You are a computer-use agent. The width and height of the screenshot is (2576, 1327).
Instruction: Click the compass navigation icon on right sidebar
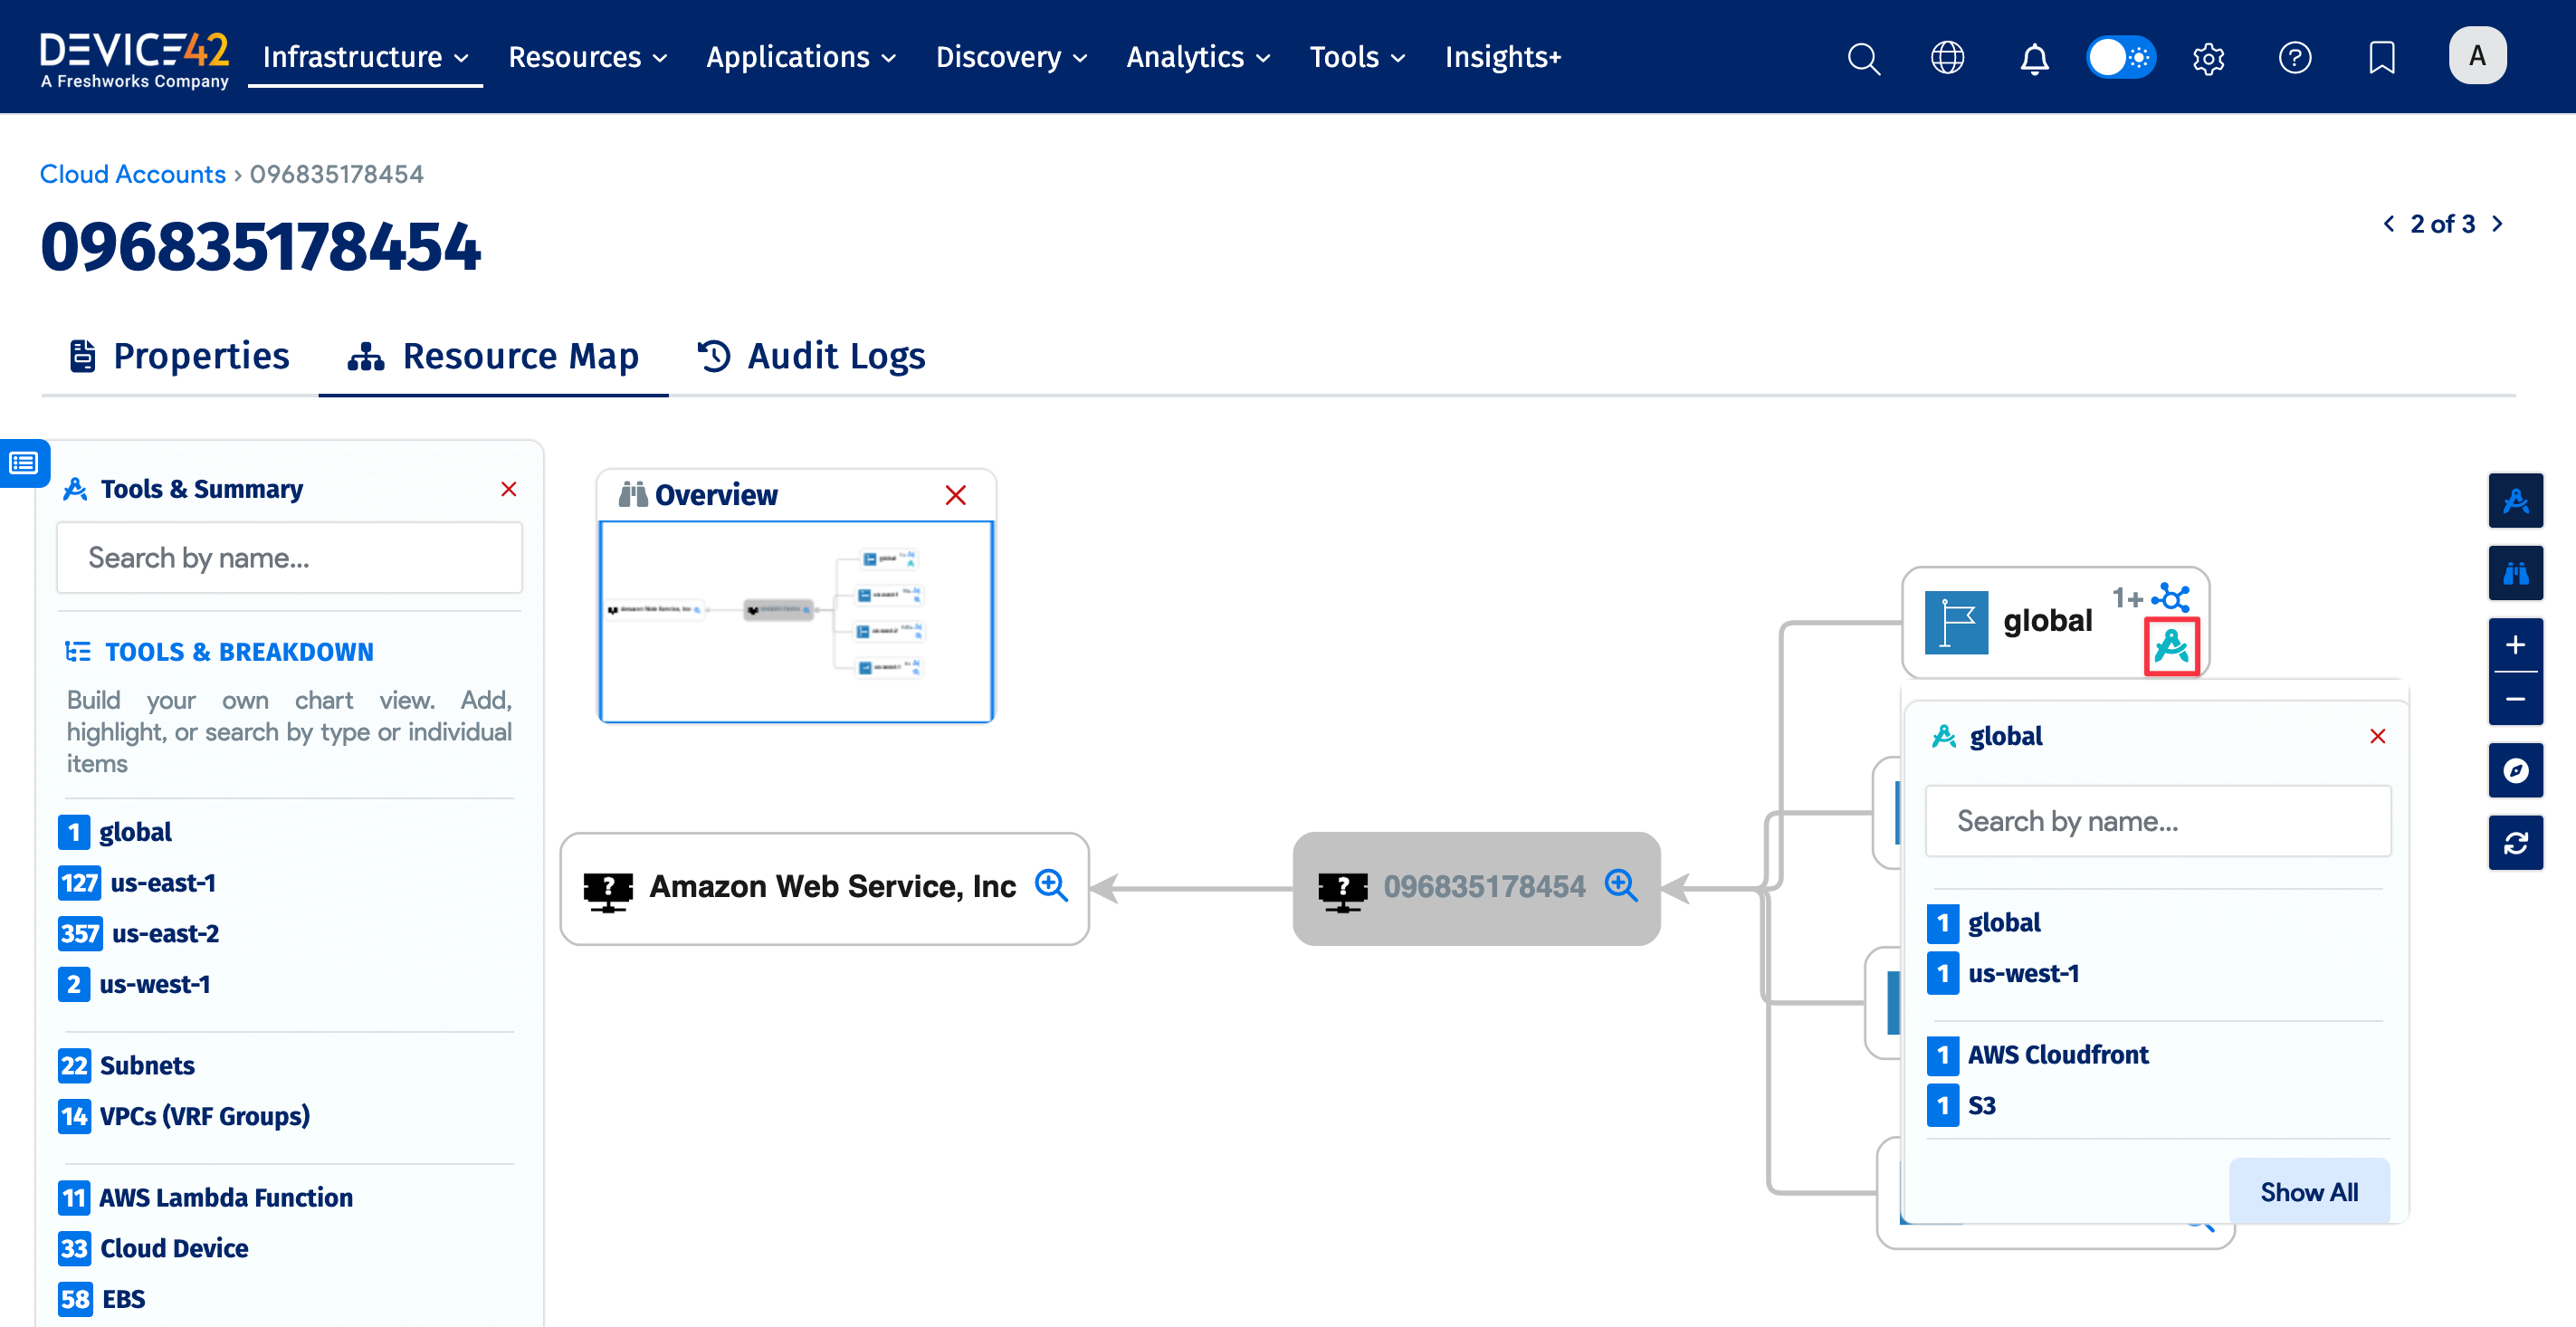click(x=2517, y=770)
